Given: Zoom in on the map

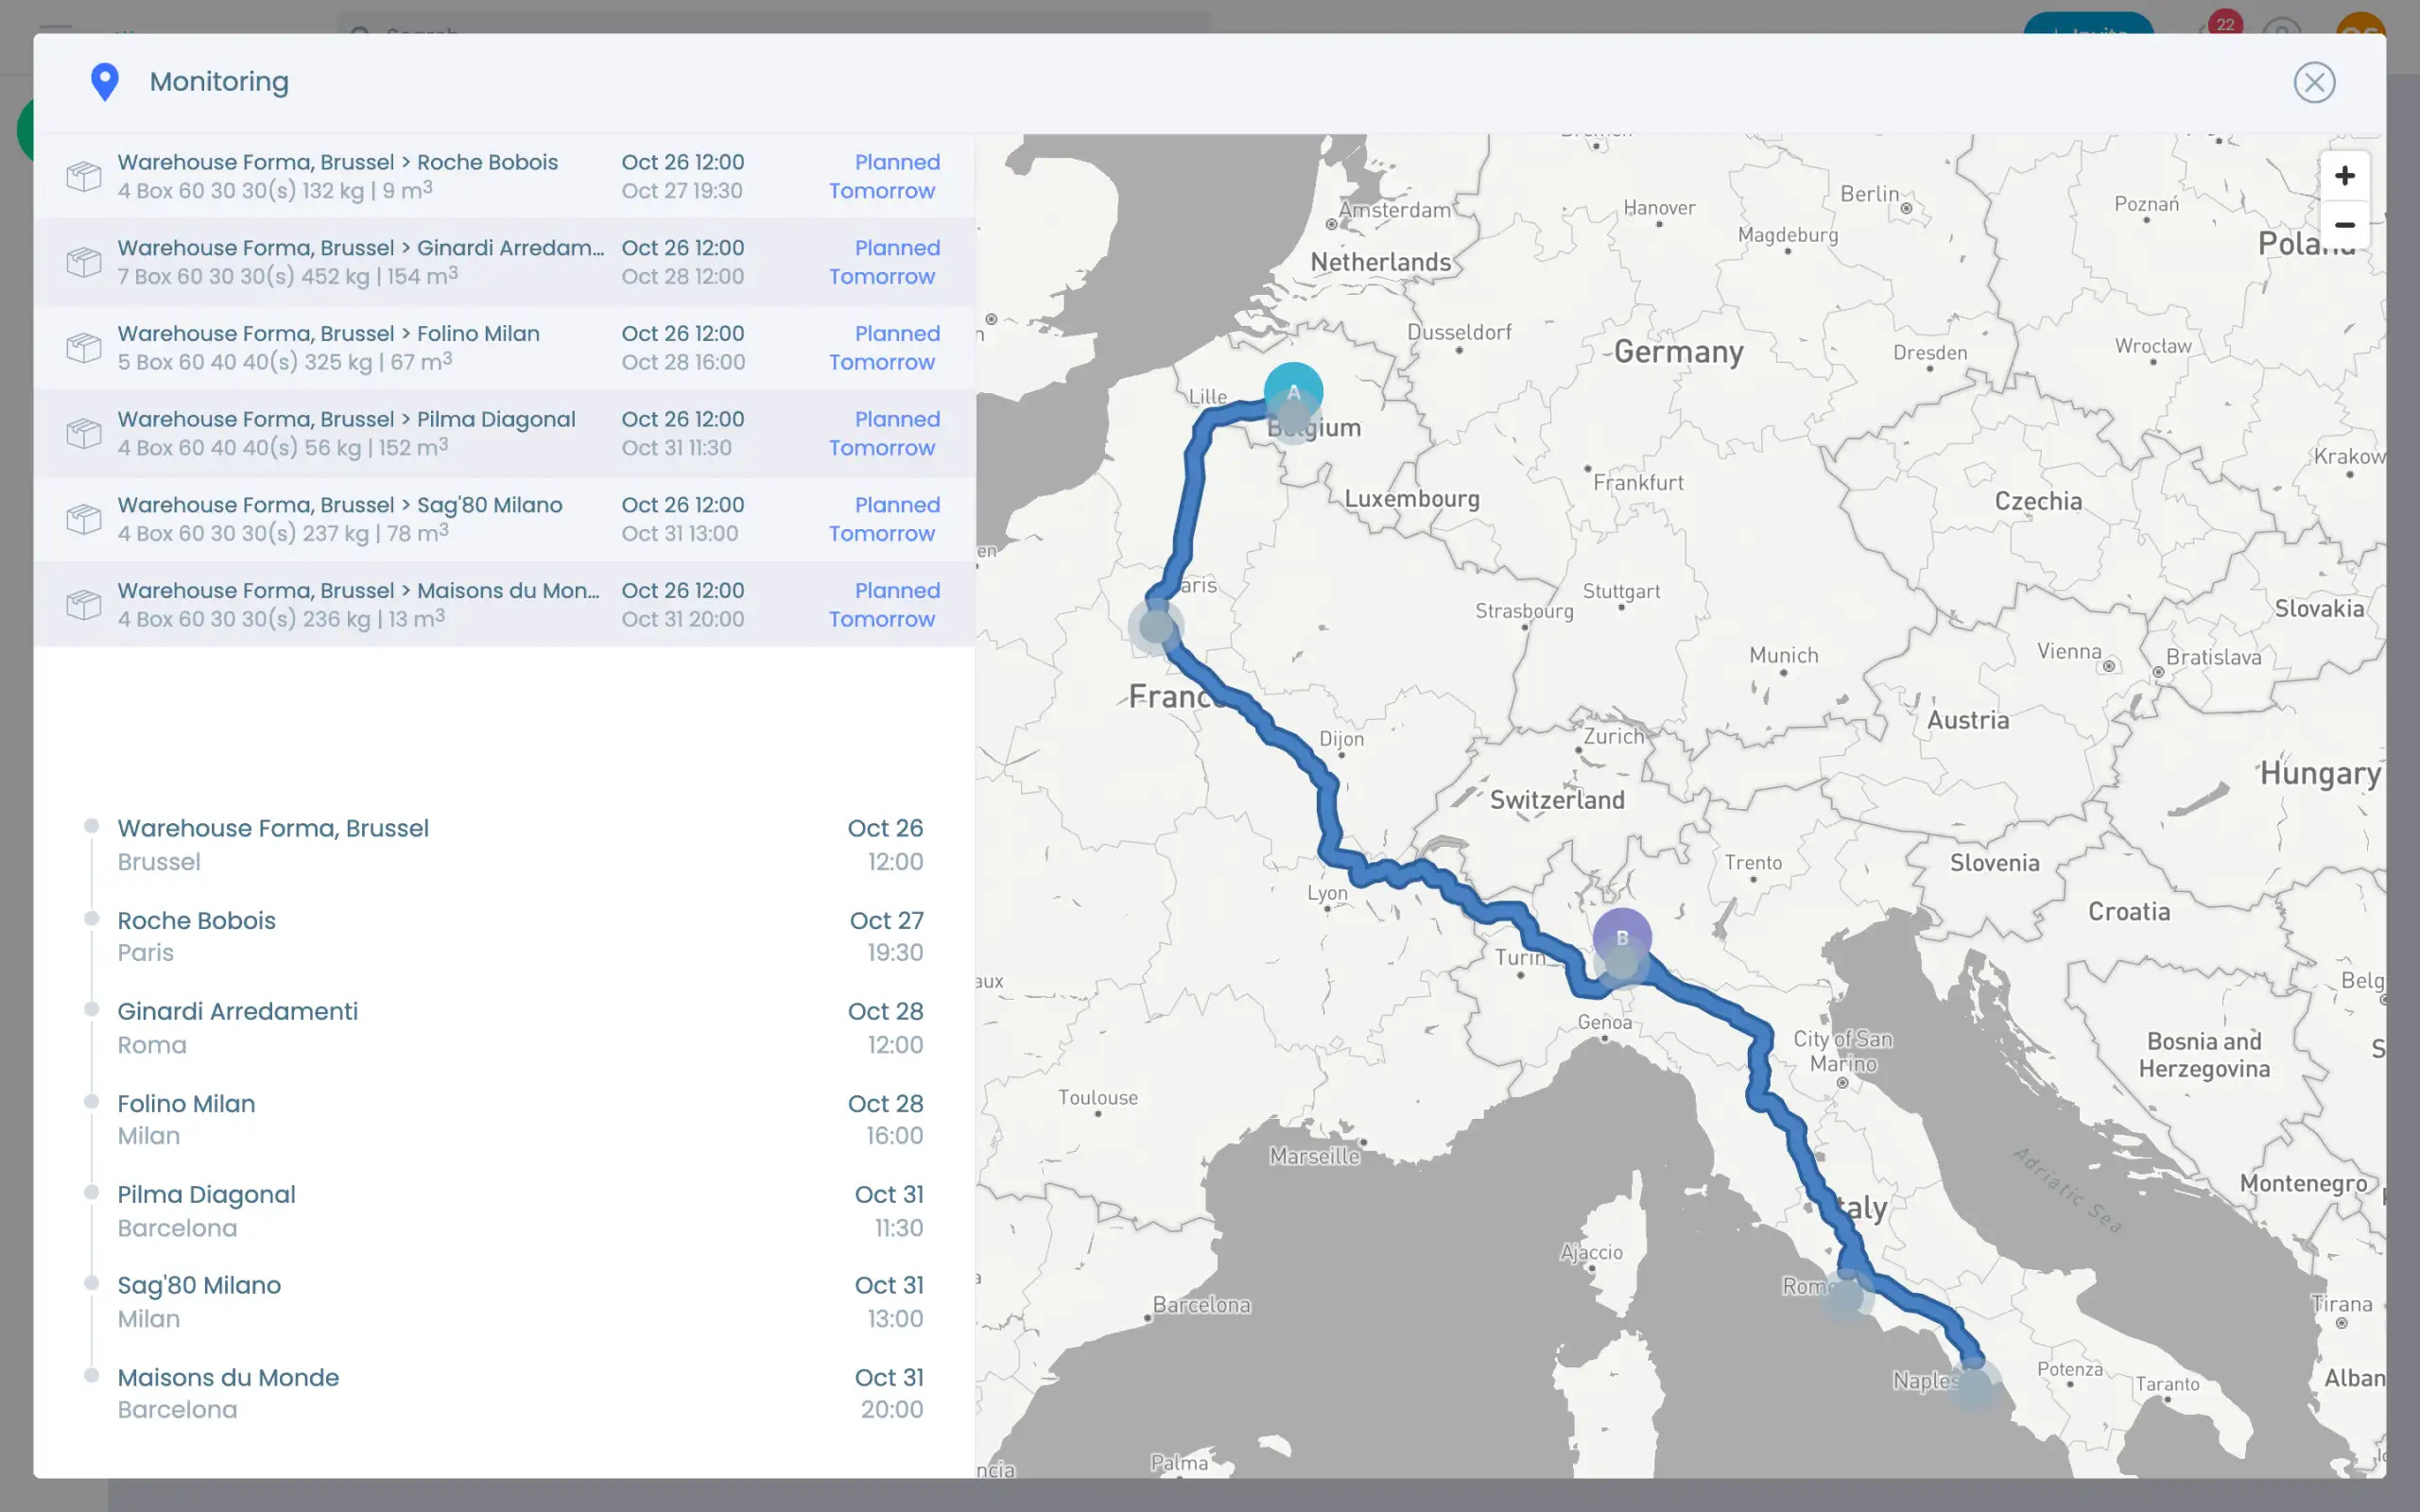Looking at the screenshot, I should [2345, 175].
